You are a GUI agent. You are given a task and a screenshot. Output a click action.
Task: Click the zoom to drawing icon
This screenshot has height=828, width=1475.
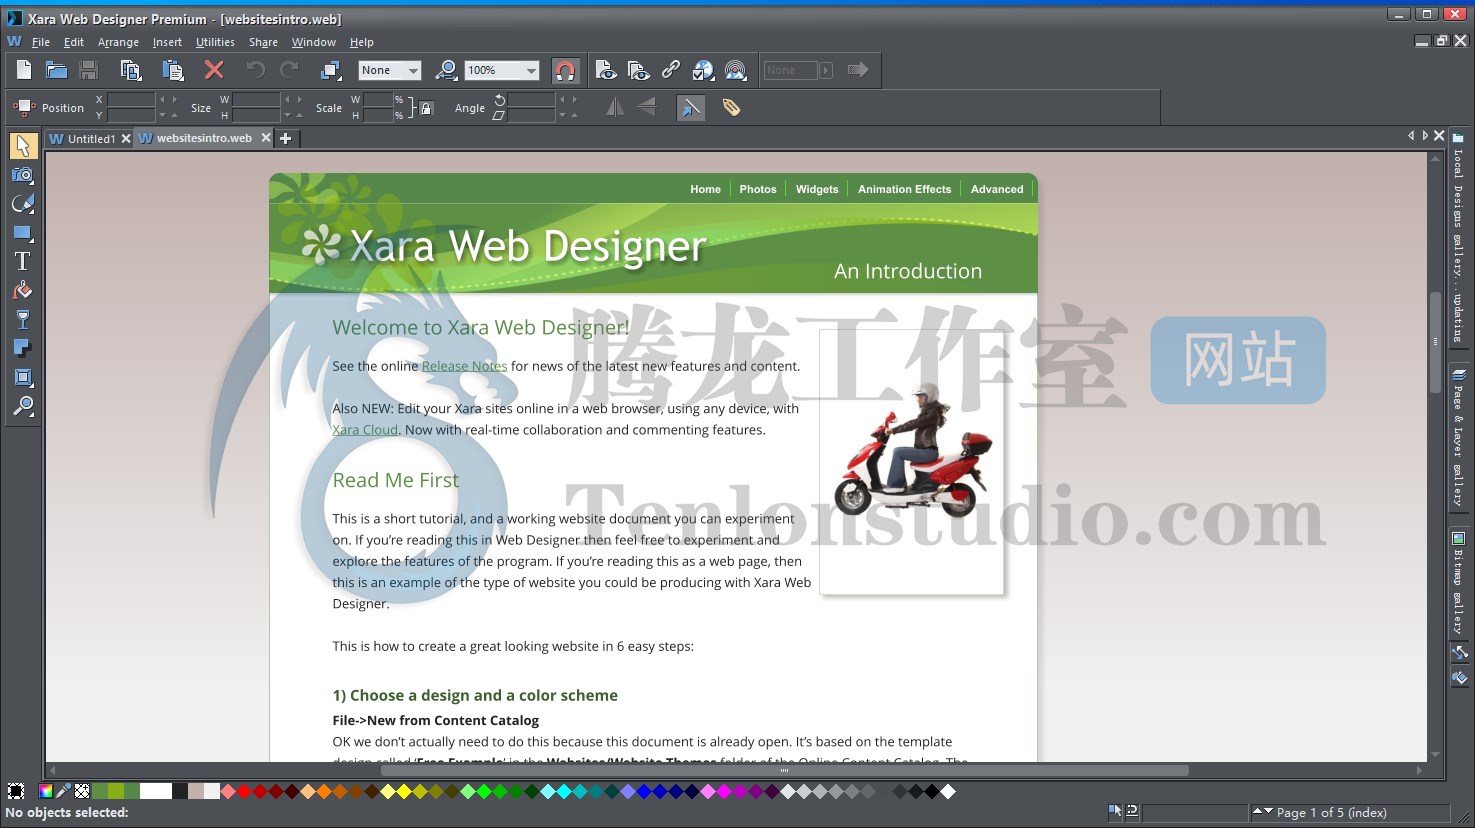pos(447,70)
